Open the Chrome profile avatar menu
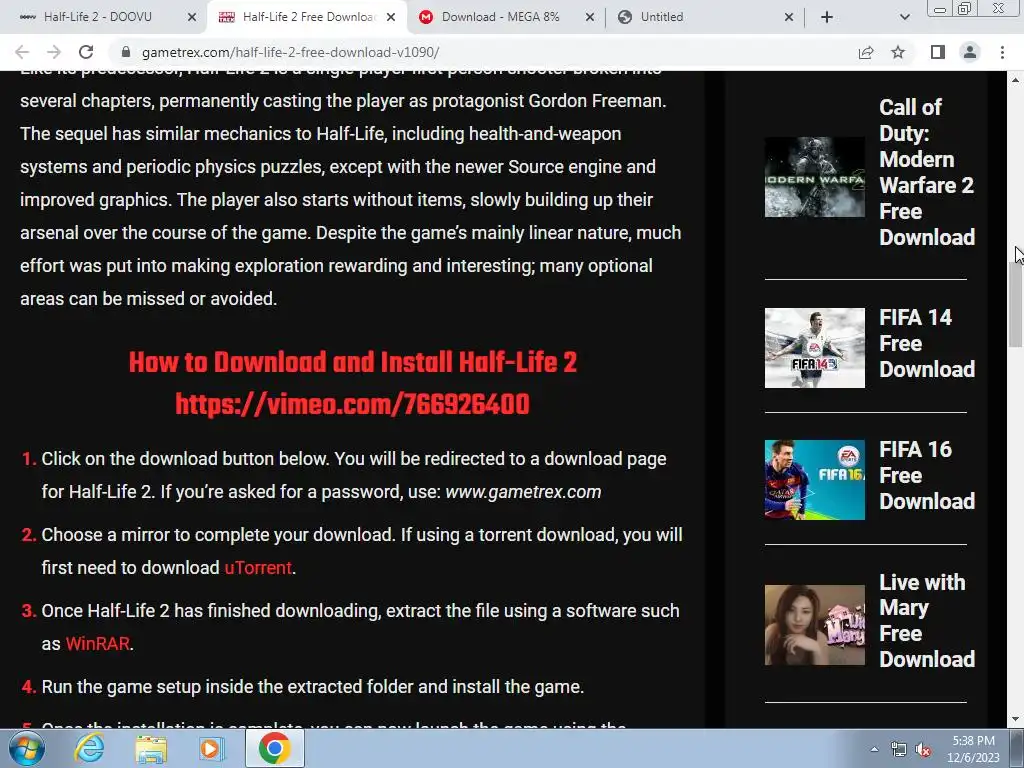The image size is (1024, 768). click(x=970, y=52)
